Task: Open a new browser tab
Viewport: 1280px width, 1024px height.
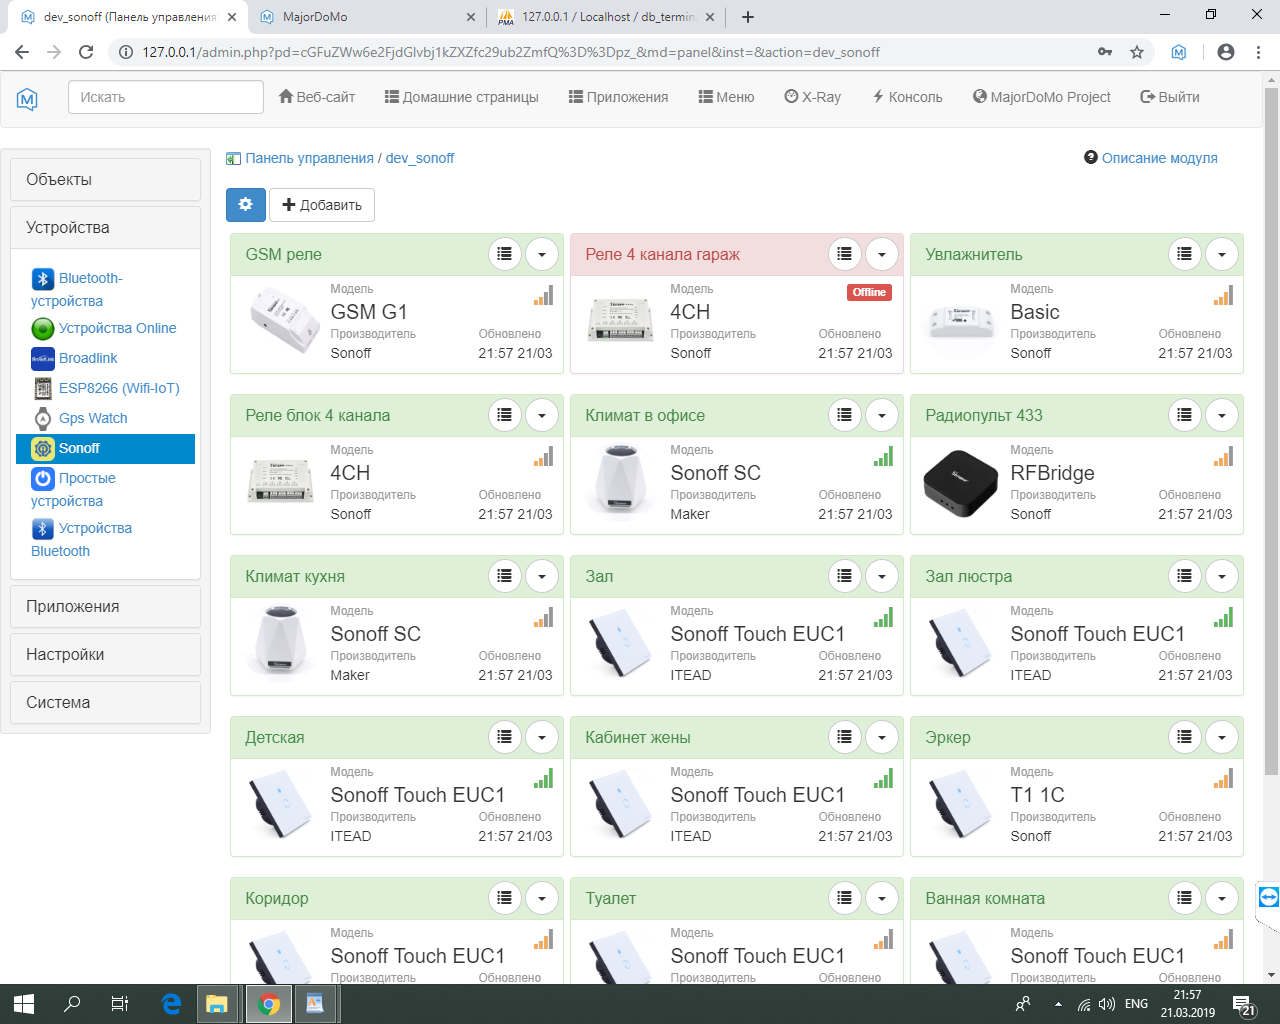Action: click(748, 17)
